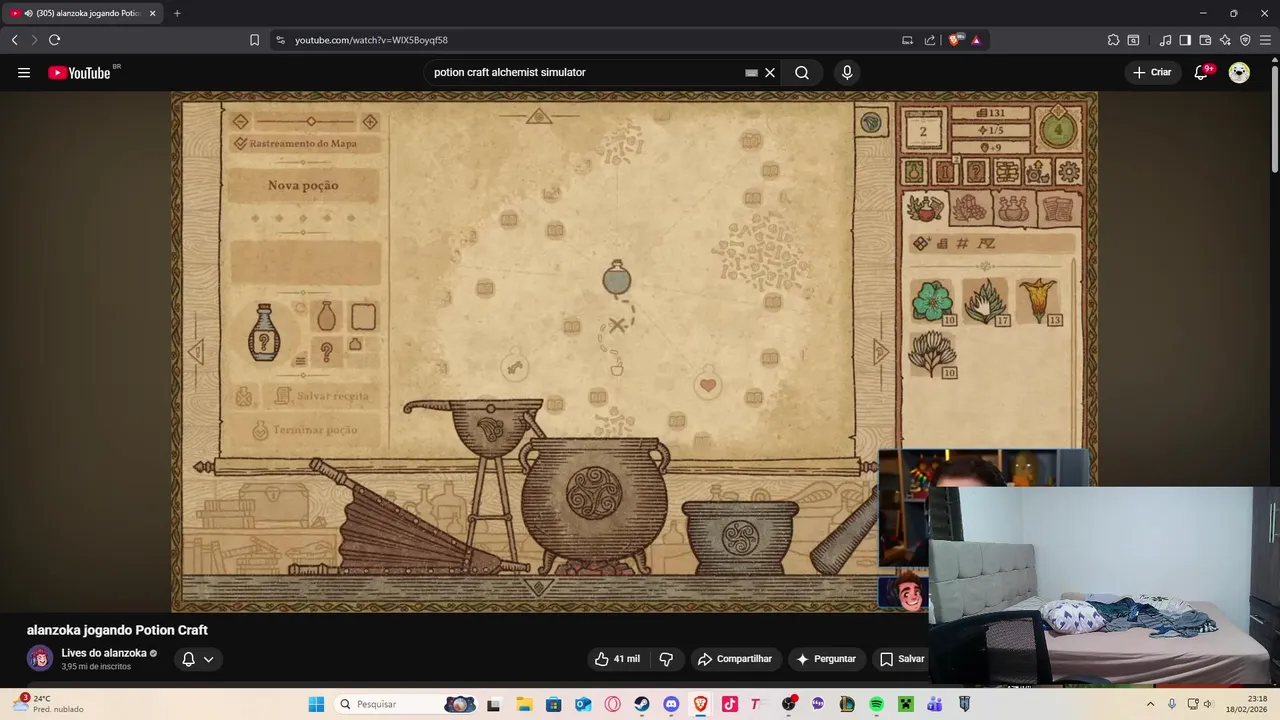Screen dimensions: 1280x720
Task: Click the Perguntar button
Action: pyautogui.click(x=826, y=659)
